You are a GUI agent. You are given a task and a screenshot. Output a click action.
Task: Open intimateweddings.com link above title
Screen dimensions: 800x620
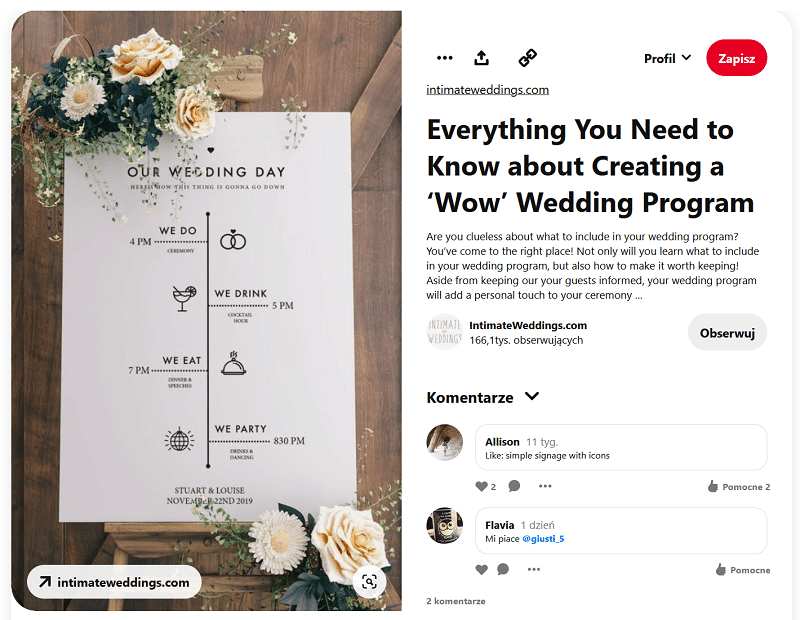[x=487, y=90]
